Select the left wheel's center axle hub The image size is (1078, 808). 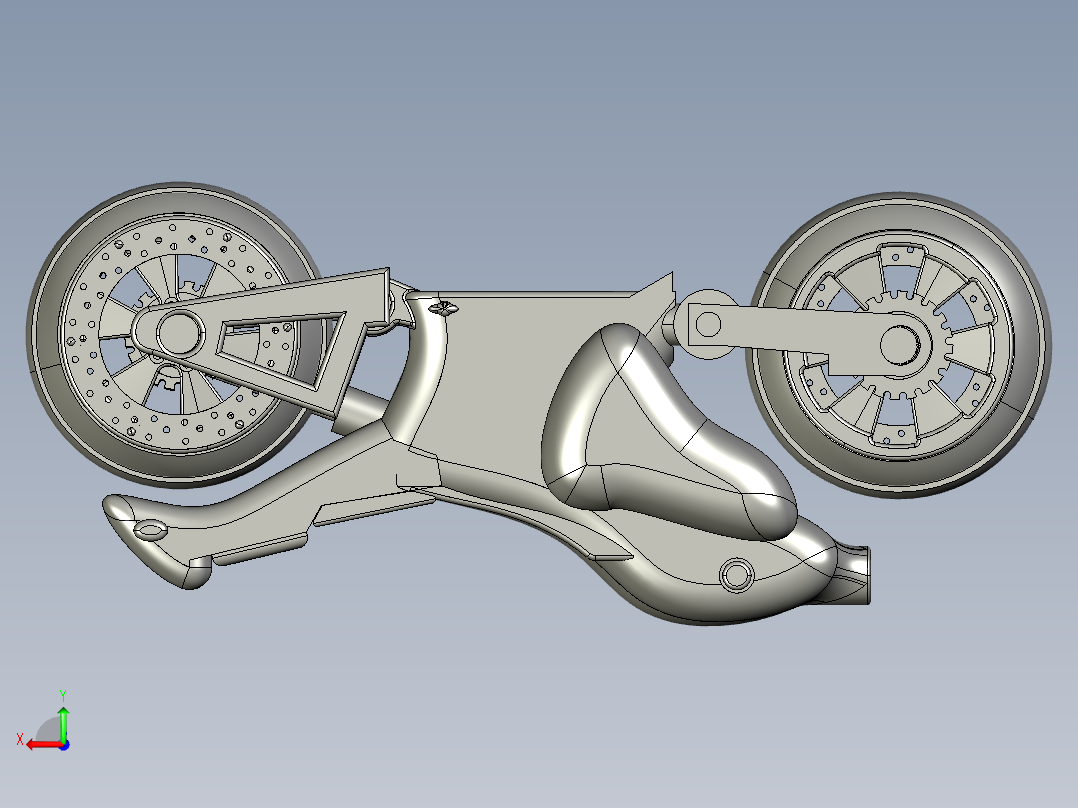tap(180, 333)
